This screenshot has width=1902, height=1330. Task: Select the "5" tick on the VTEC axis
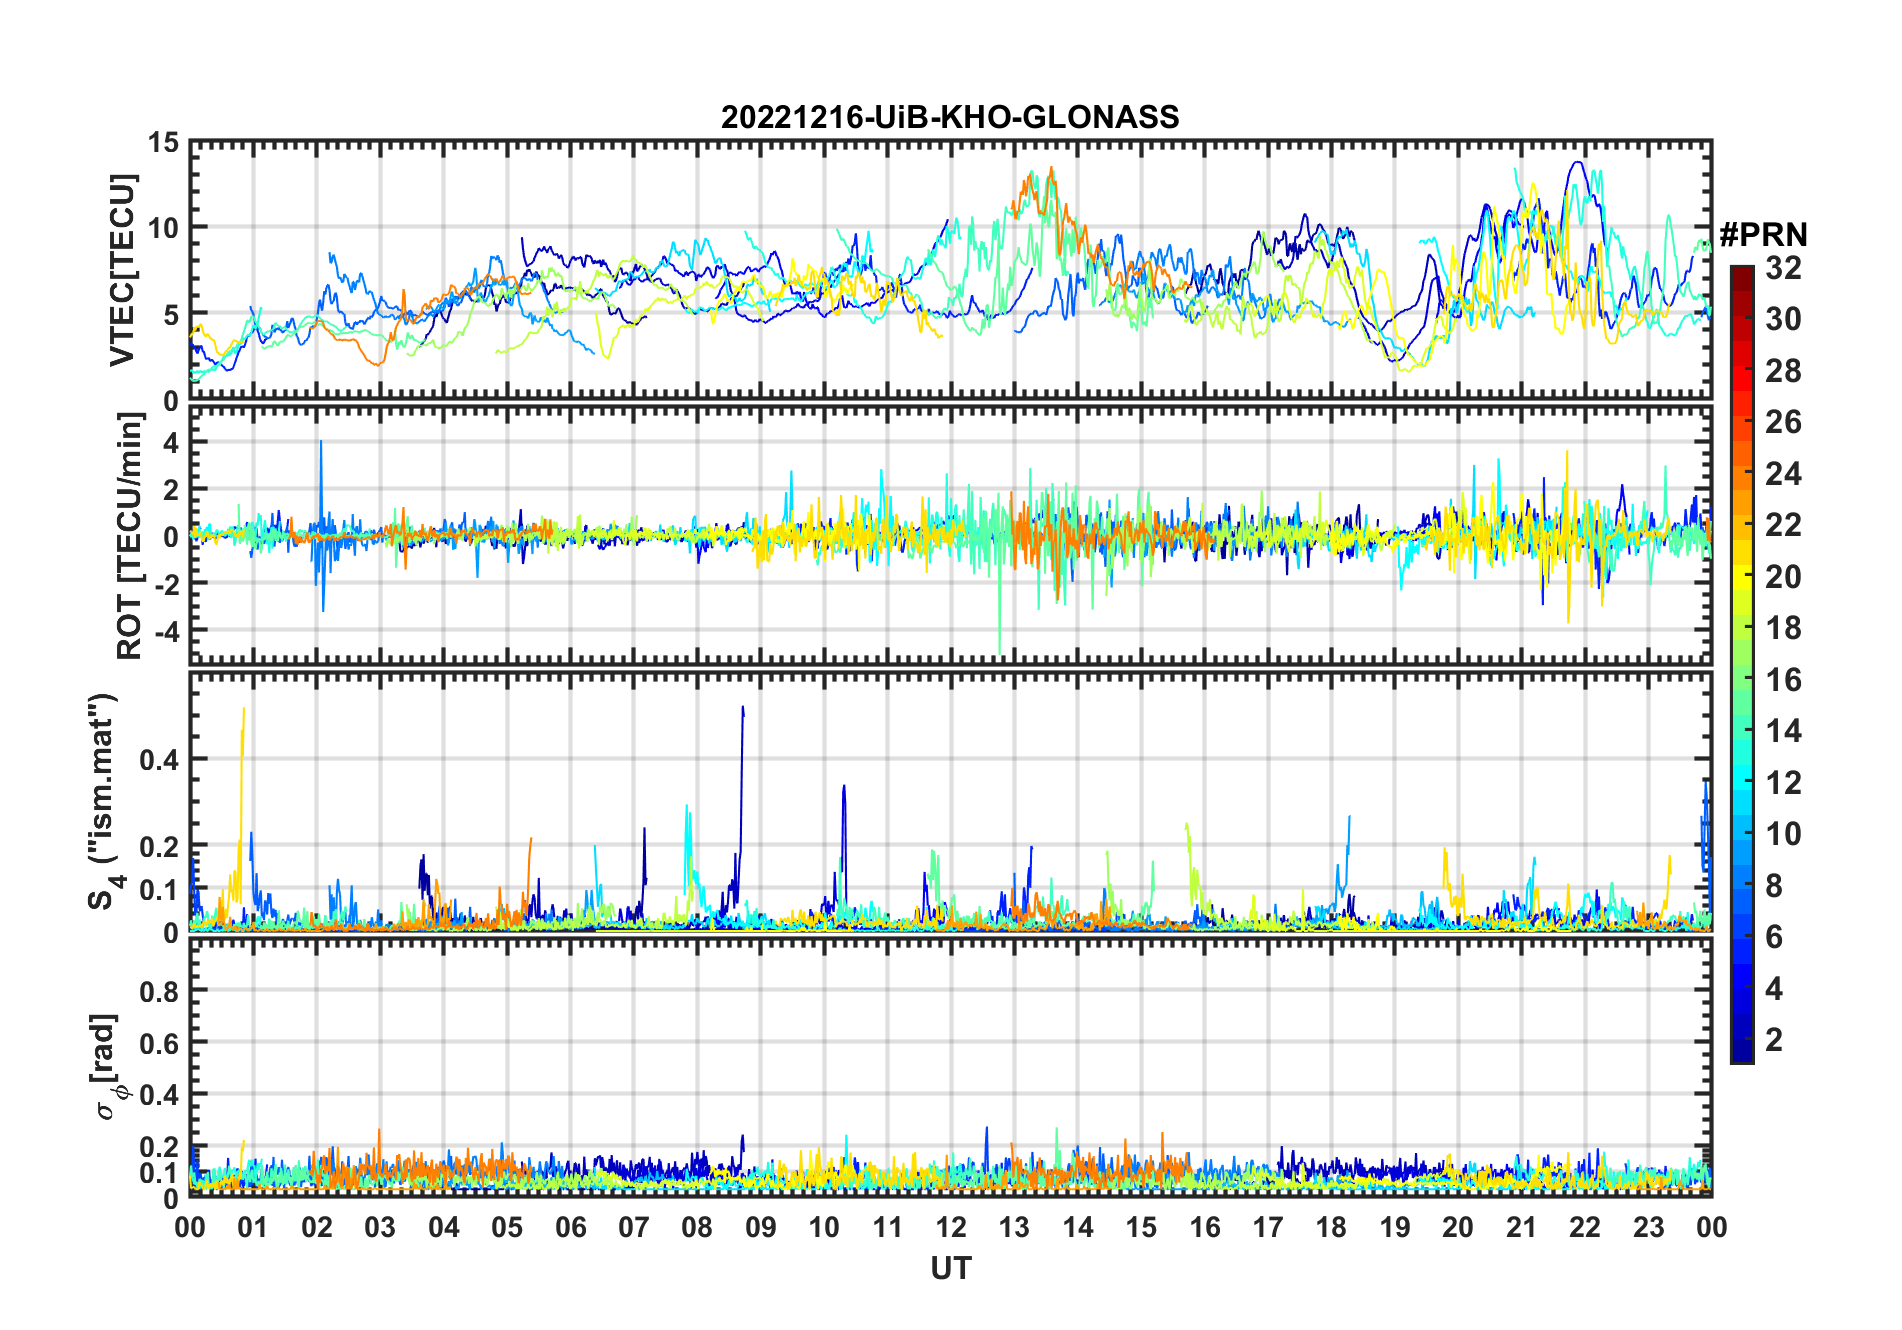(x=171, y=315)
